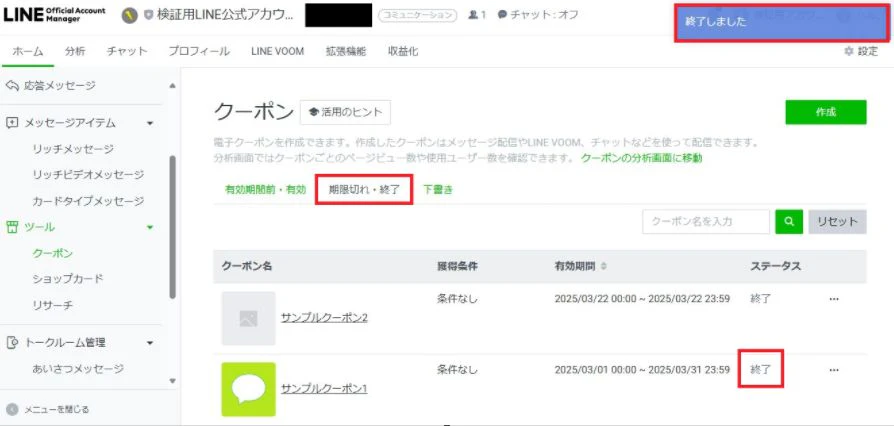Open the LINE VOOM tab
The image size is (894, 426).
pyautogui.click(x=277, y=51)
